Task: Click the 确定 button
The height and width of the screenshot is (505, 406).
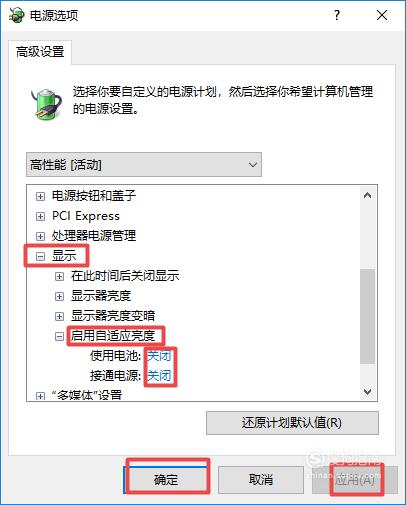Action: (166, 480)
